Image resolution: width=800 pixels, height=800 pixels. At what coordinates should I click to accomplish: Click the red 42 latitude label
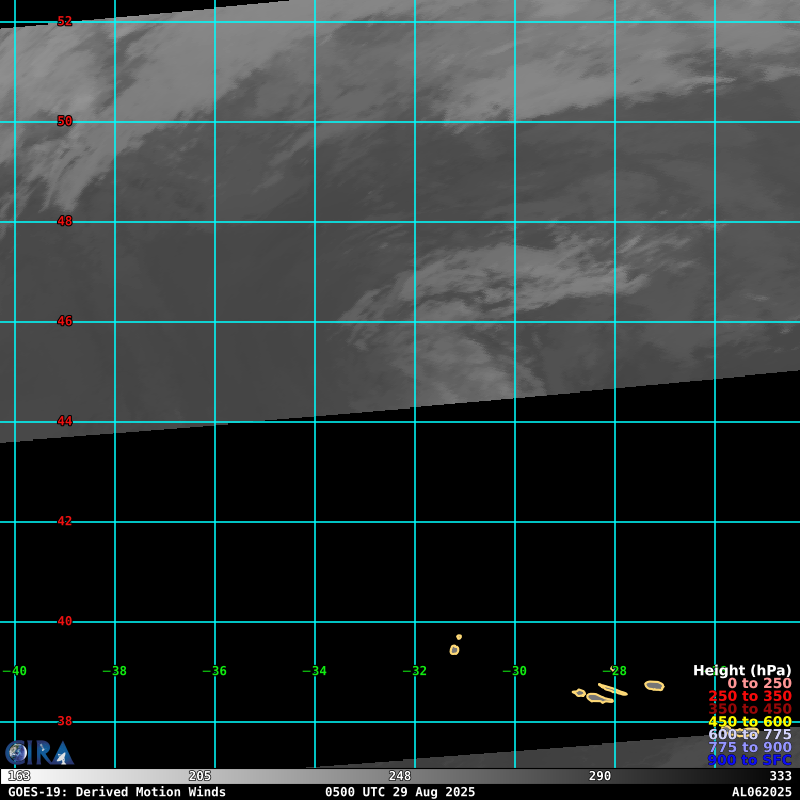pos(64,521)
